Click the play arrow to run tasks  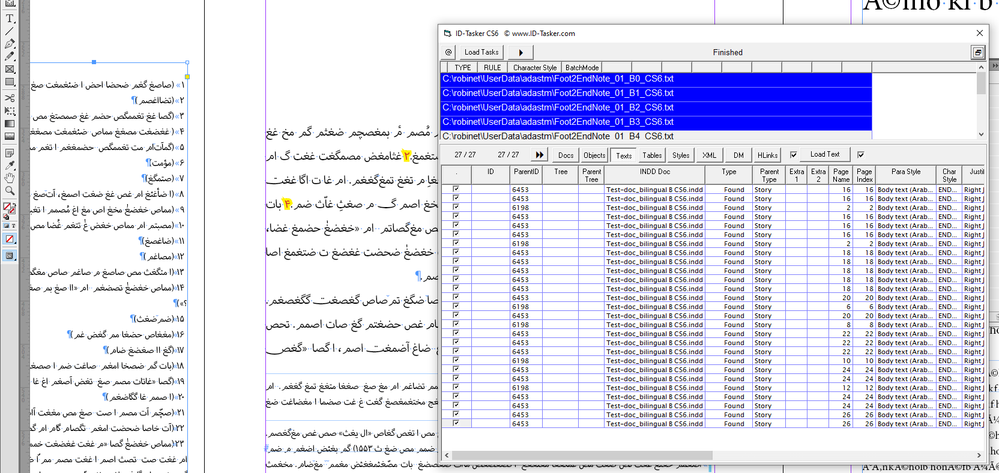(520, 52)
